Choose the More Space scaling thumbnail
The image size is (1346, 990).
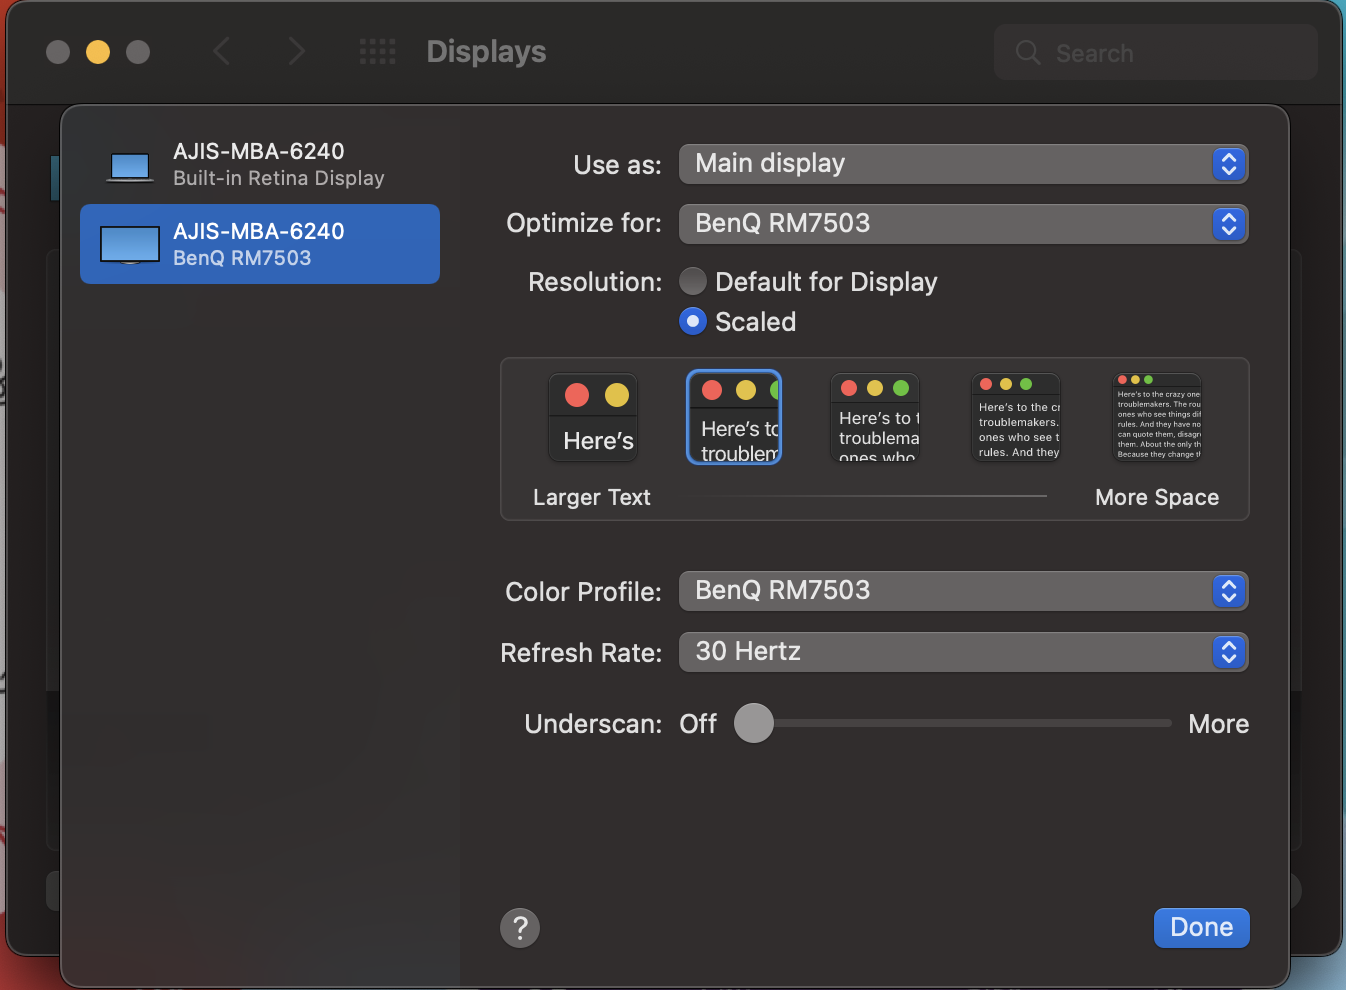coord(1157,418)
